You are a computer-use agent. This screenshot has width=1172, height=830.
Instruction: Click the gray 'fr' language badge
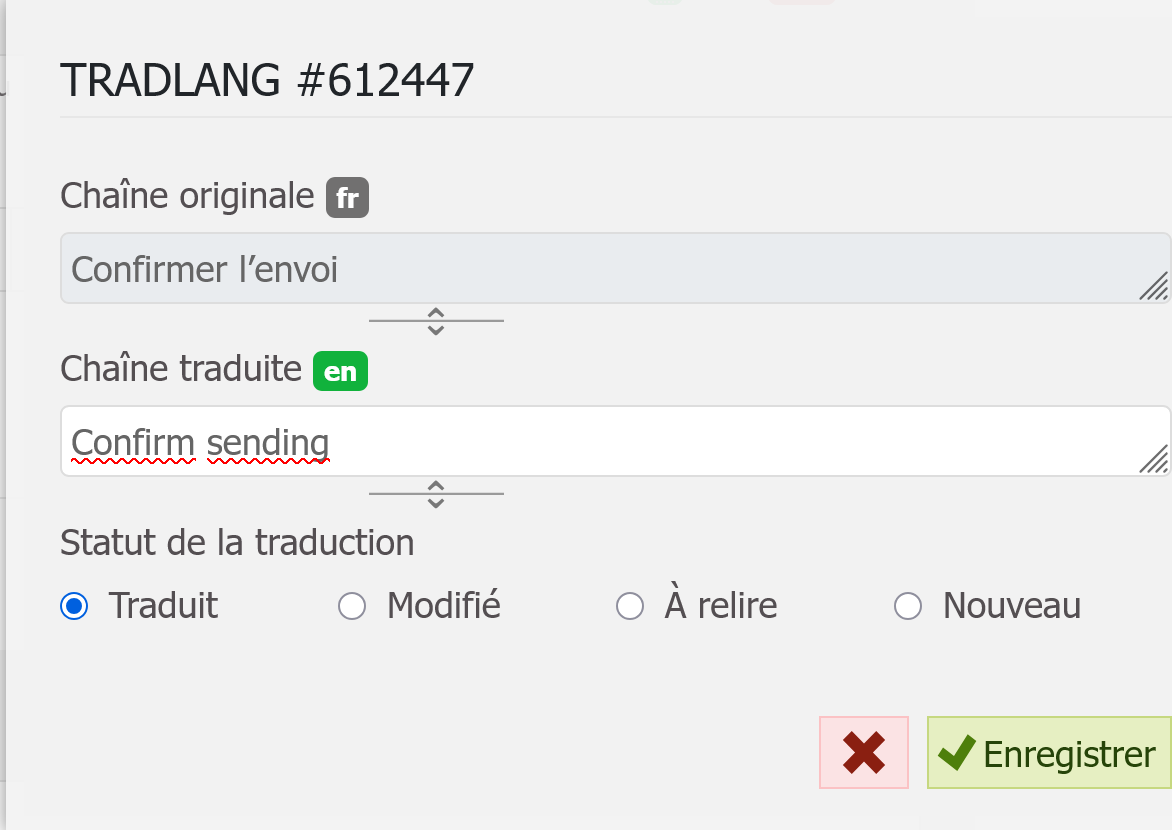(347, 198)
